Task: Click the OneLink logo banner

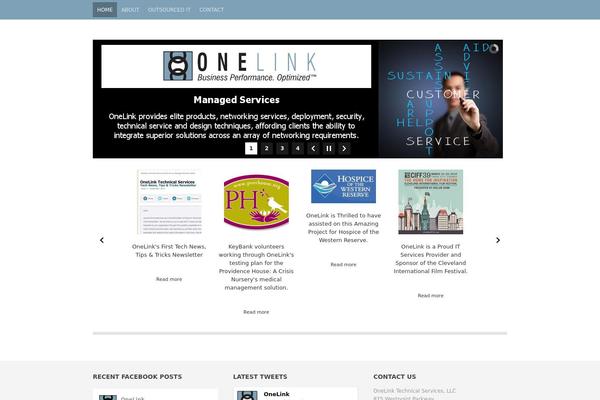Action: [x=236, y=66]
